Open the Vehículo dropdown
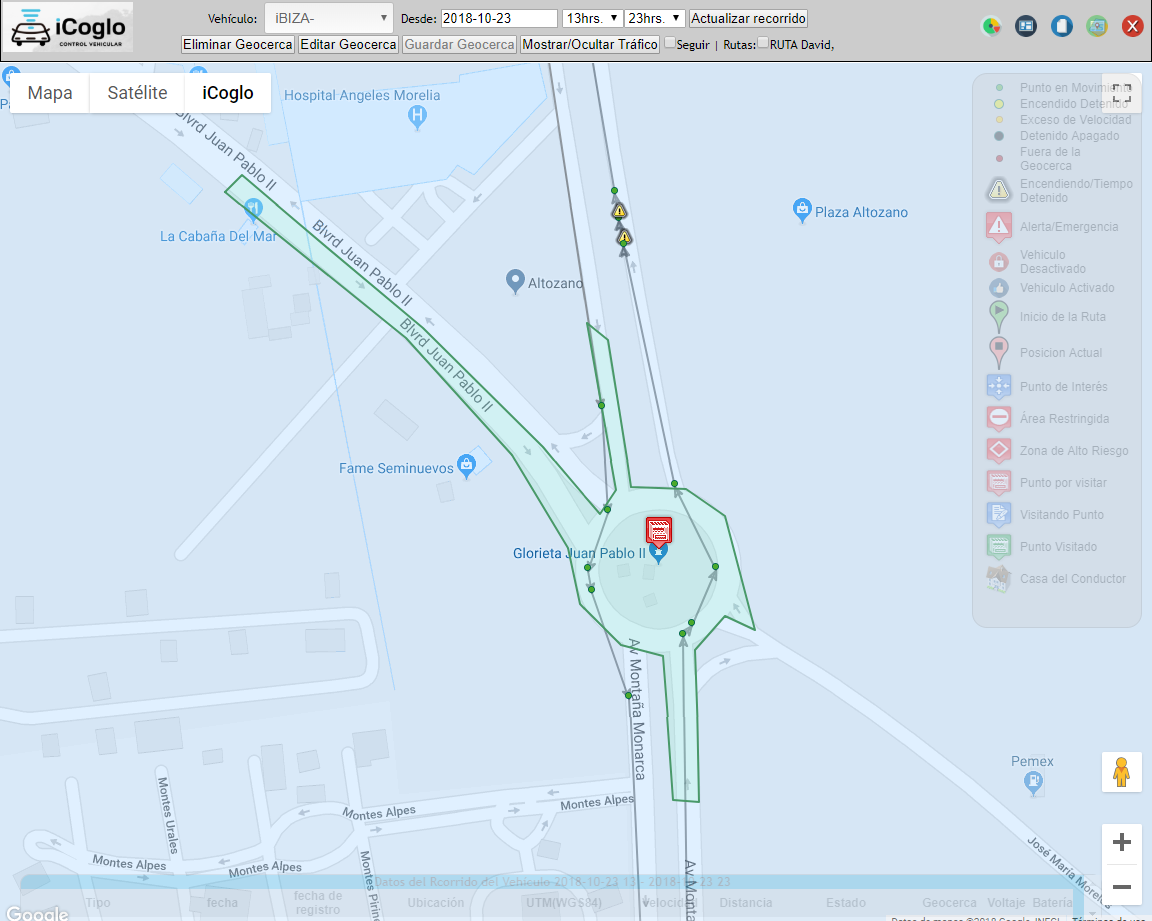The image size is (1152, 921). click(329, 18)
